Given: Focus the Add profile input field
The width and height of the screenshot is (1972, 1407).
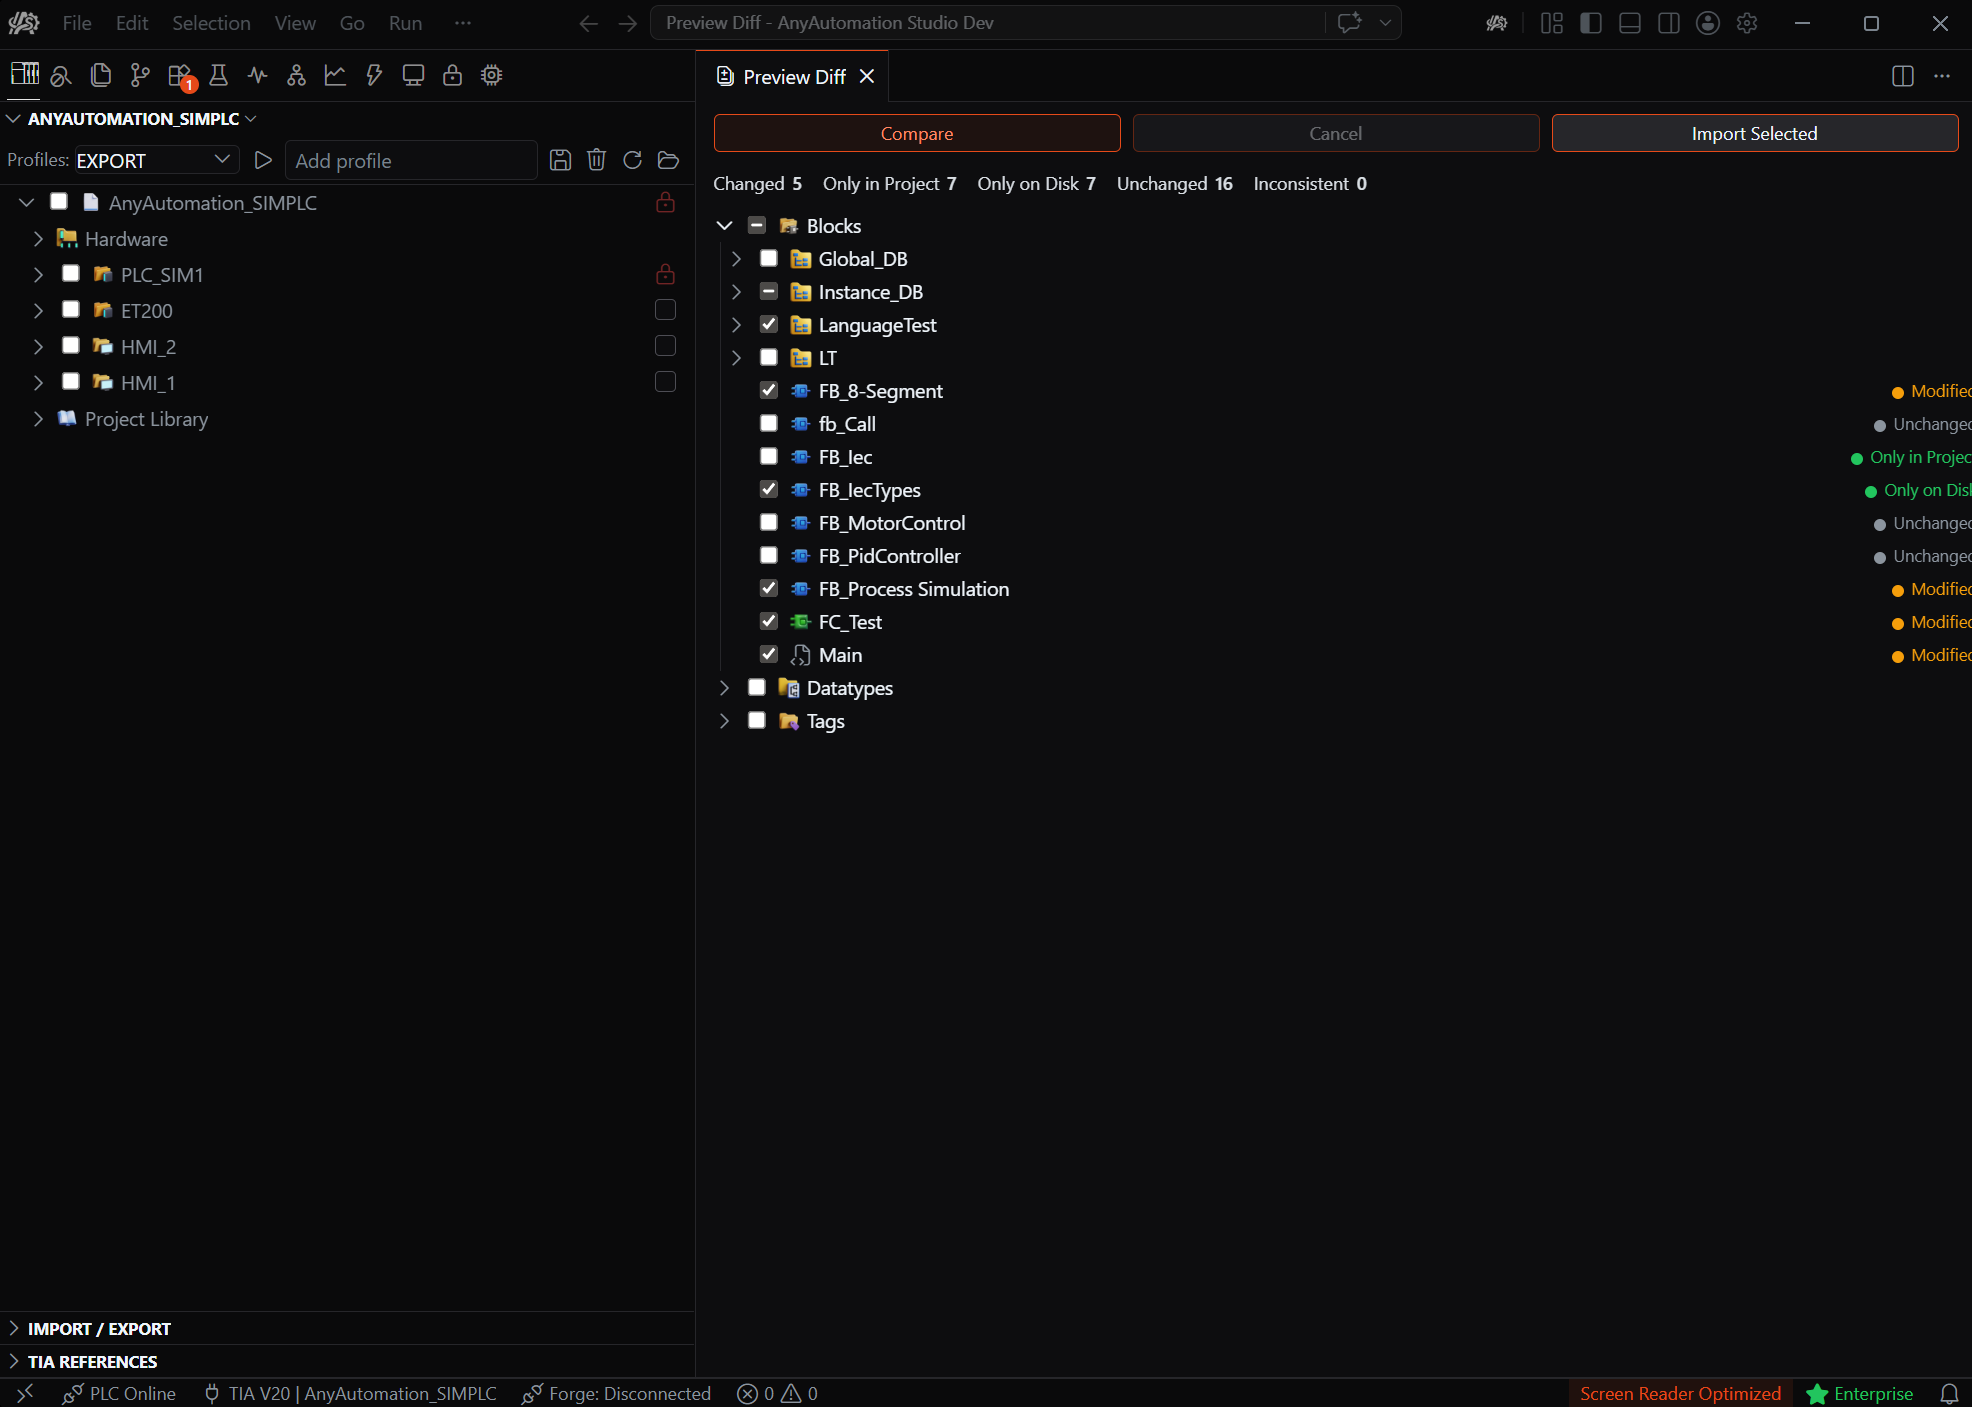Looking at the screenshot, I should [411, 160].
